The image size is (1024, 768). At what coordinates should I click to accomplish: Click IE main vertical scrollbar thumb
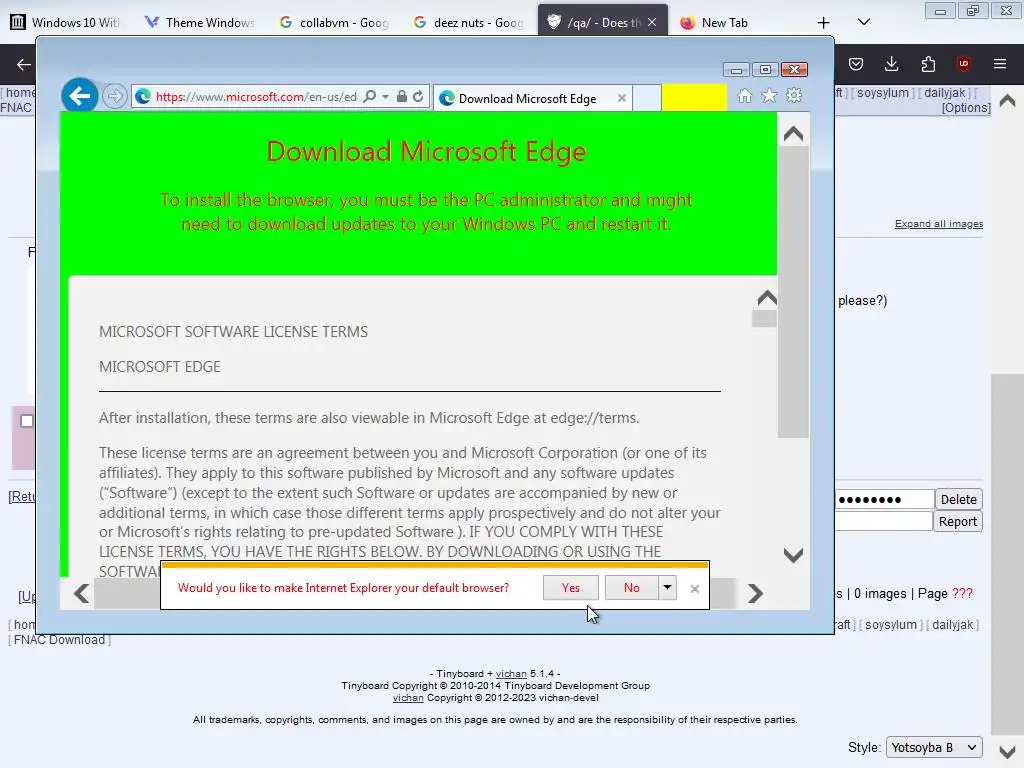pyautogui.click(x=793, y=292)
